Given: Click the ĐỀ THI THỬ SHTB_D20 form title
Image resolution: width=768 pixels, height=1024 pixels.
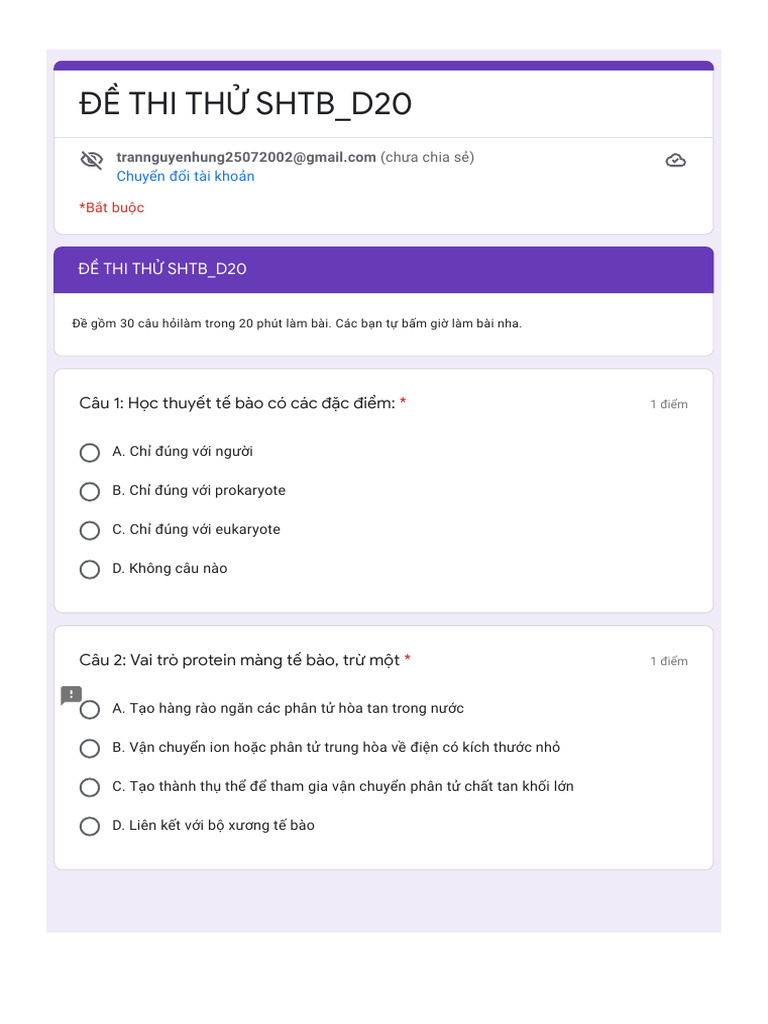Looking at the screenshot, I should coord(245,104).
